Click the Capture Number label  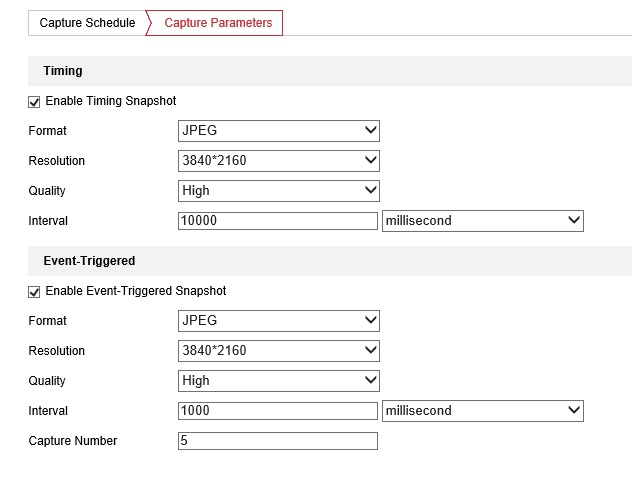pos(73,441)
